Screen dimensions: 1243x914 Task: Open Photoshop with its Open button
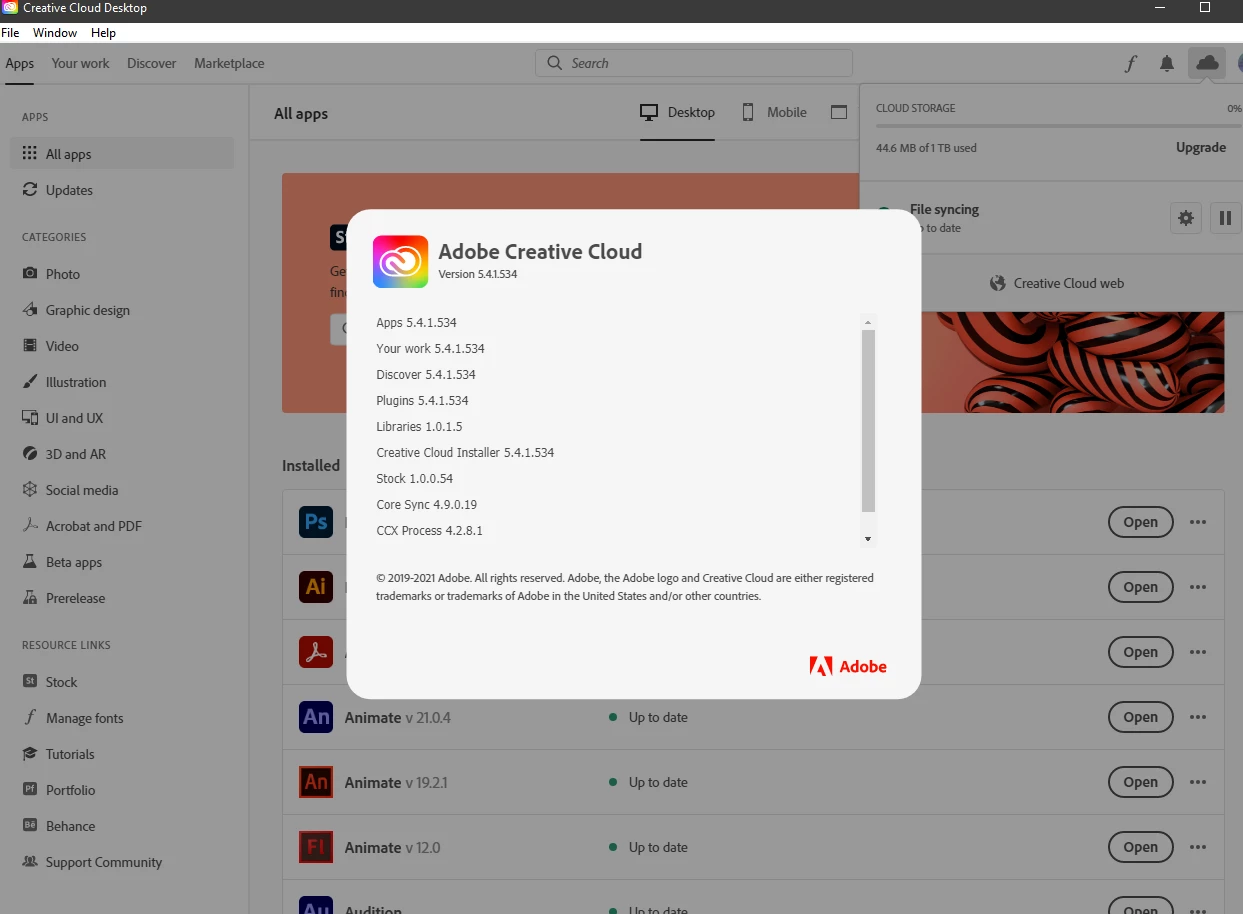[1140, 522]
